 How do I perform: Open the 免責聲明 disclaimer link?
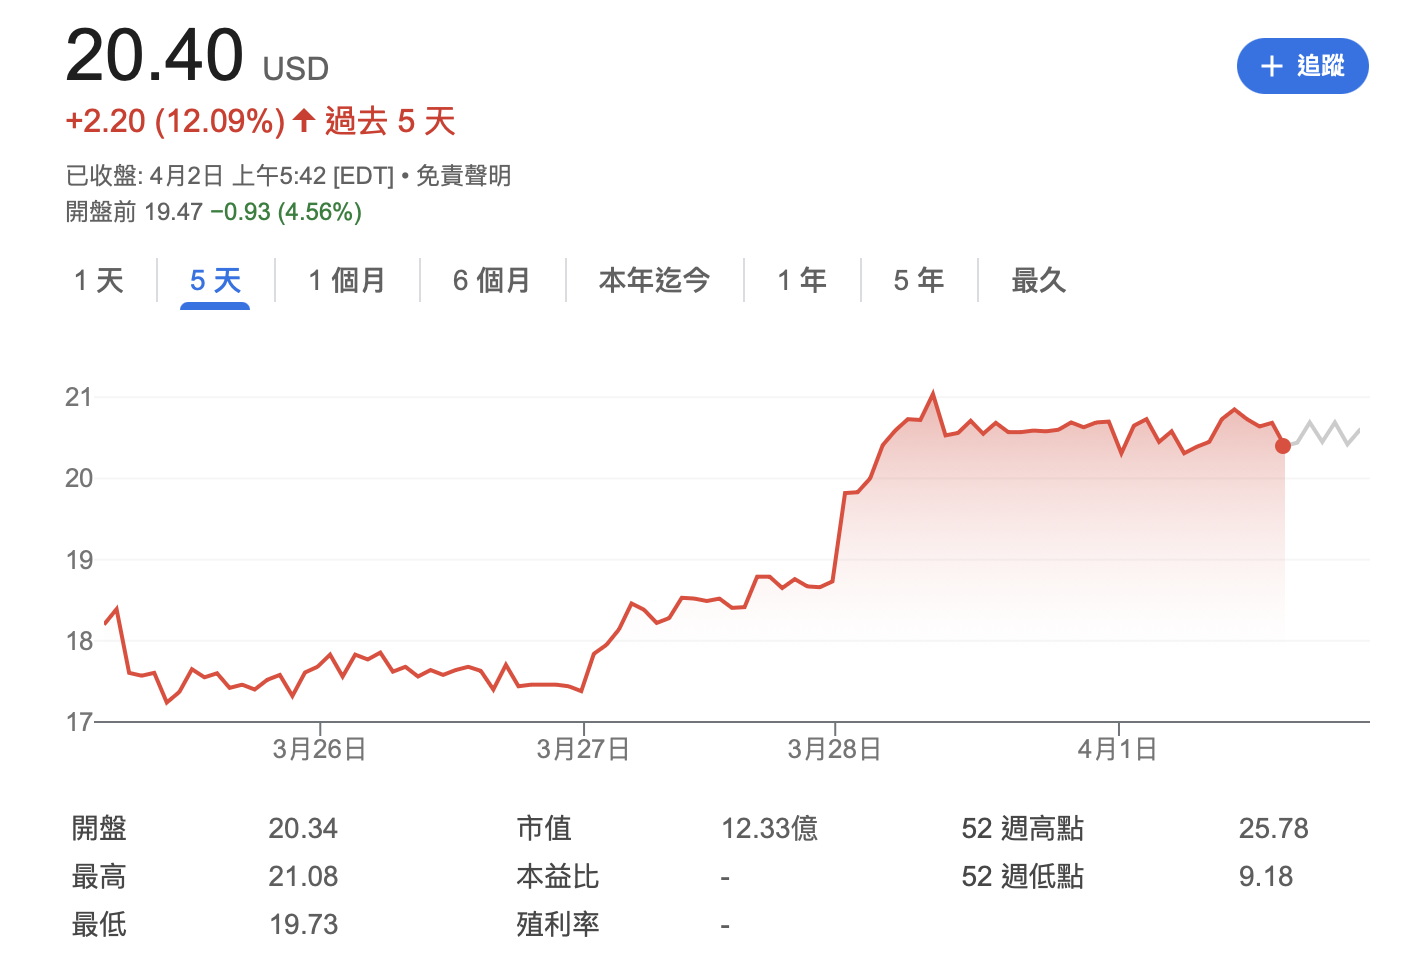click(x=463, y=176)
